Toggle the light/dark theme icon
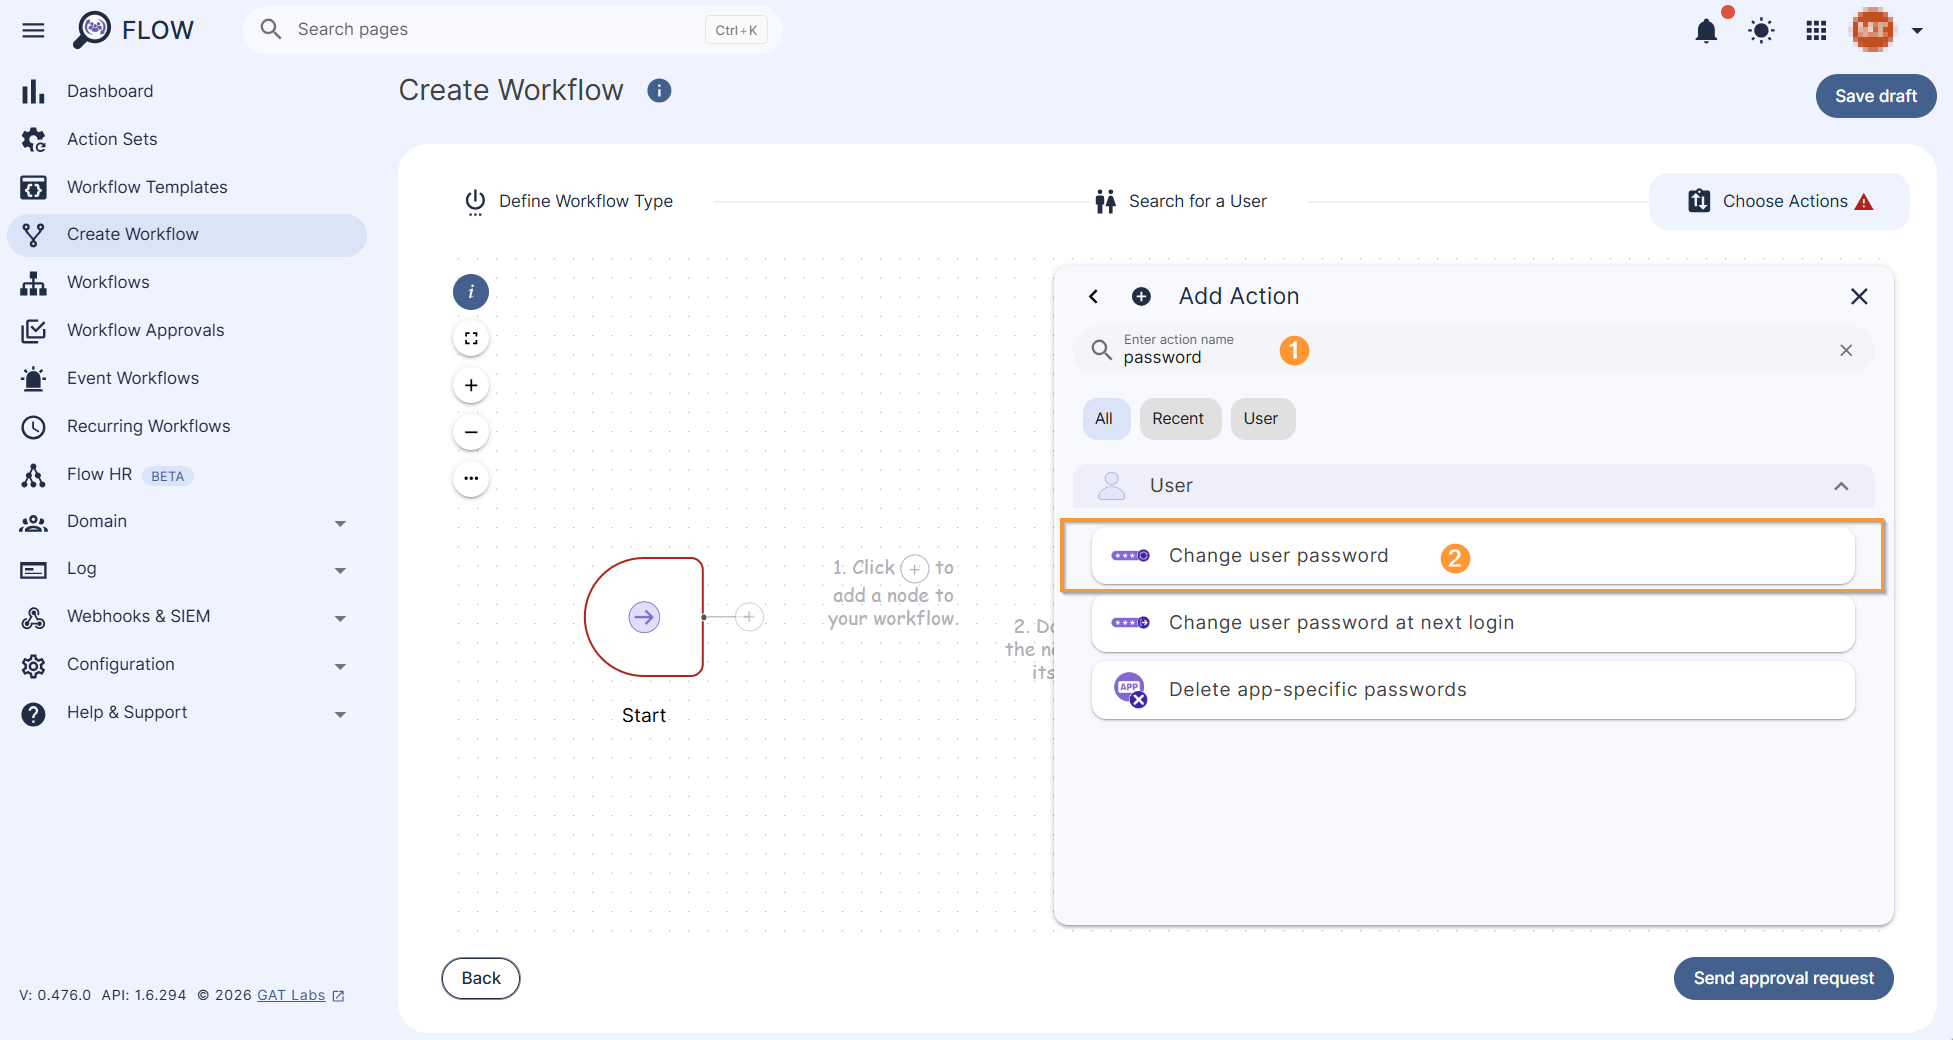 pos(1761,31)
